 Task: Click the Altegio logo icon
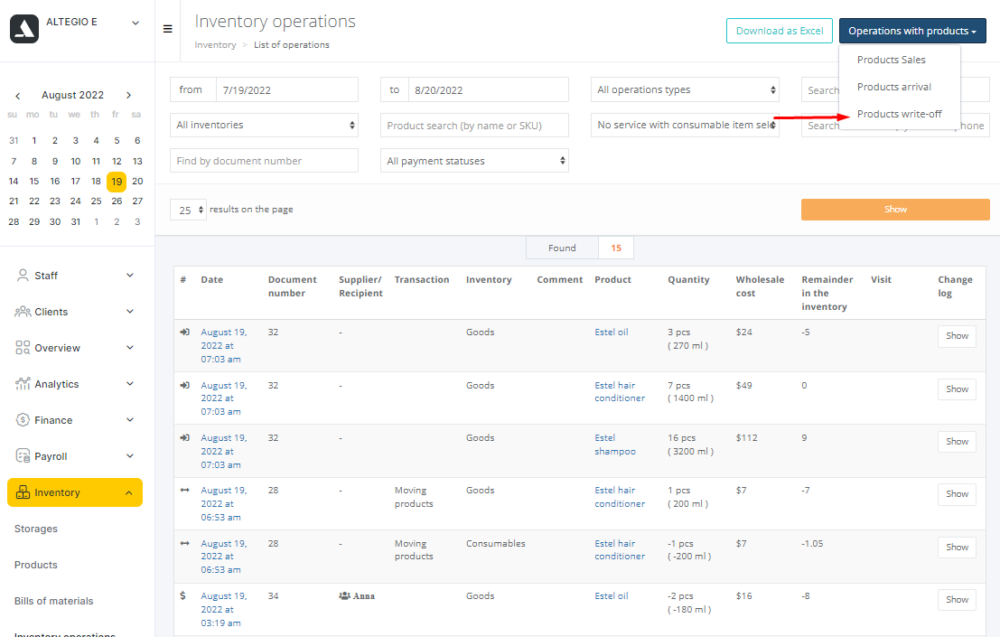24,29
